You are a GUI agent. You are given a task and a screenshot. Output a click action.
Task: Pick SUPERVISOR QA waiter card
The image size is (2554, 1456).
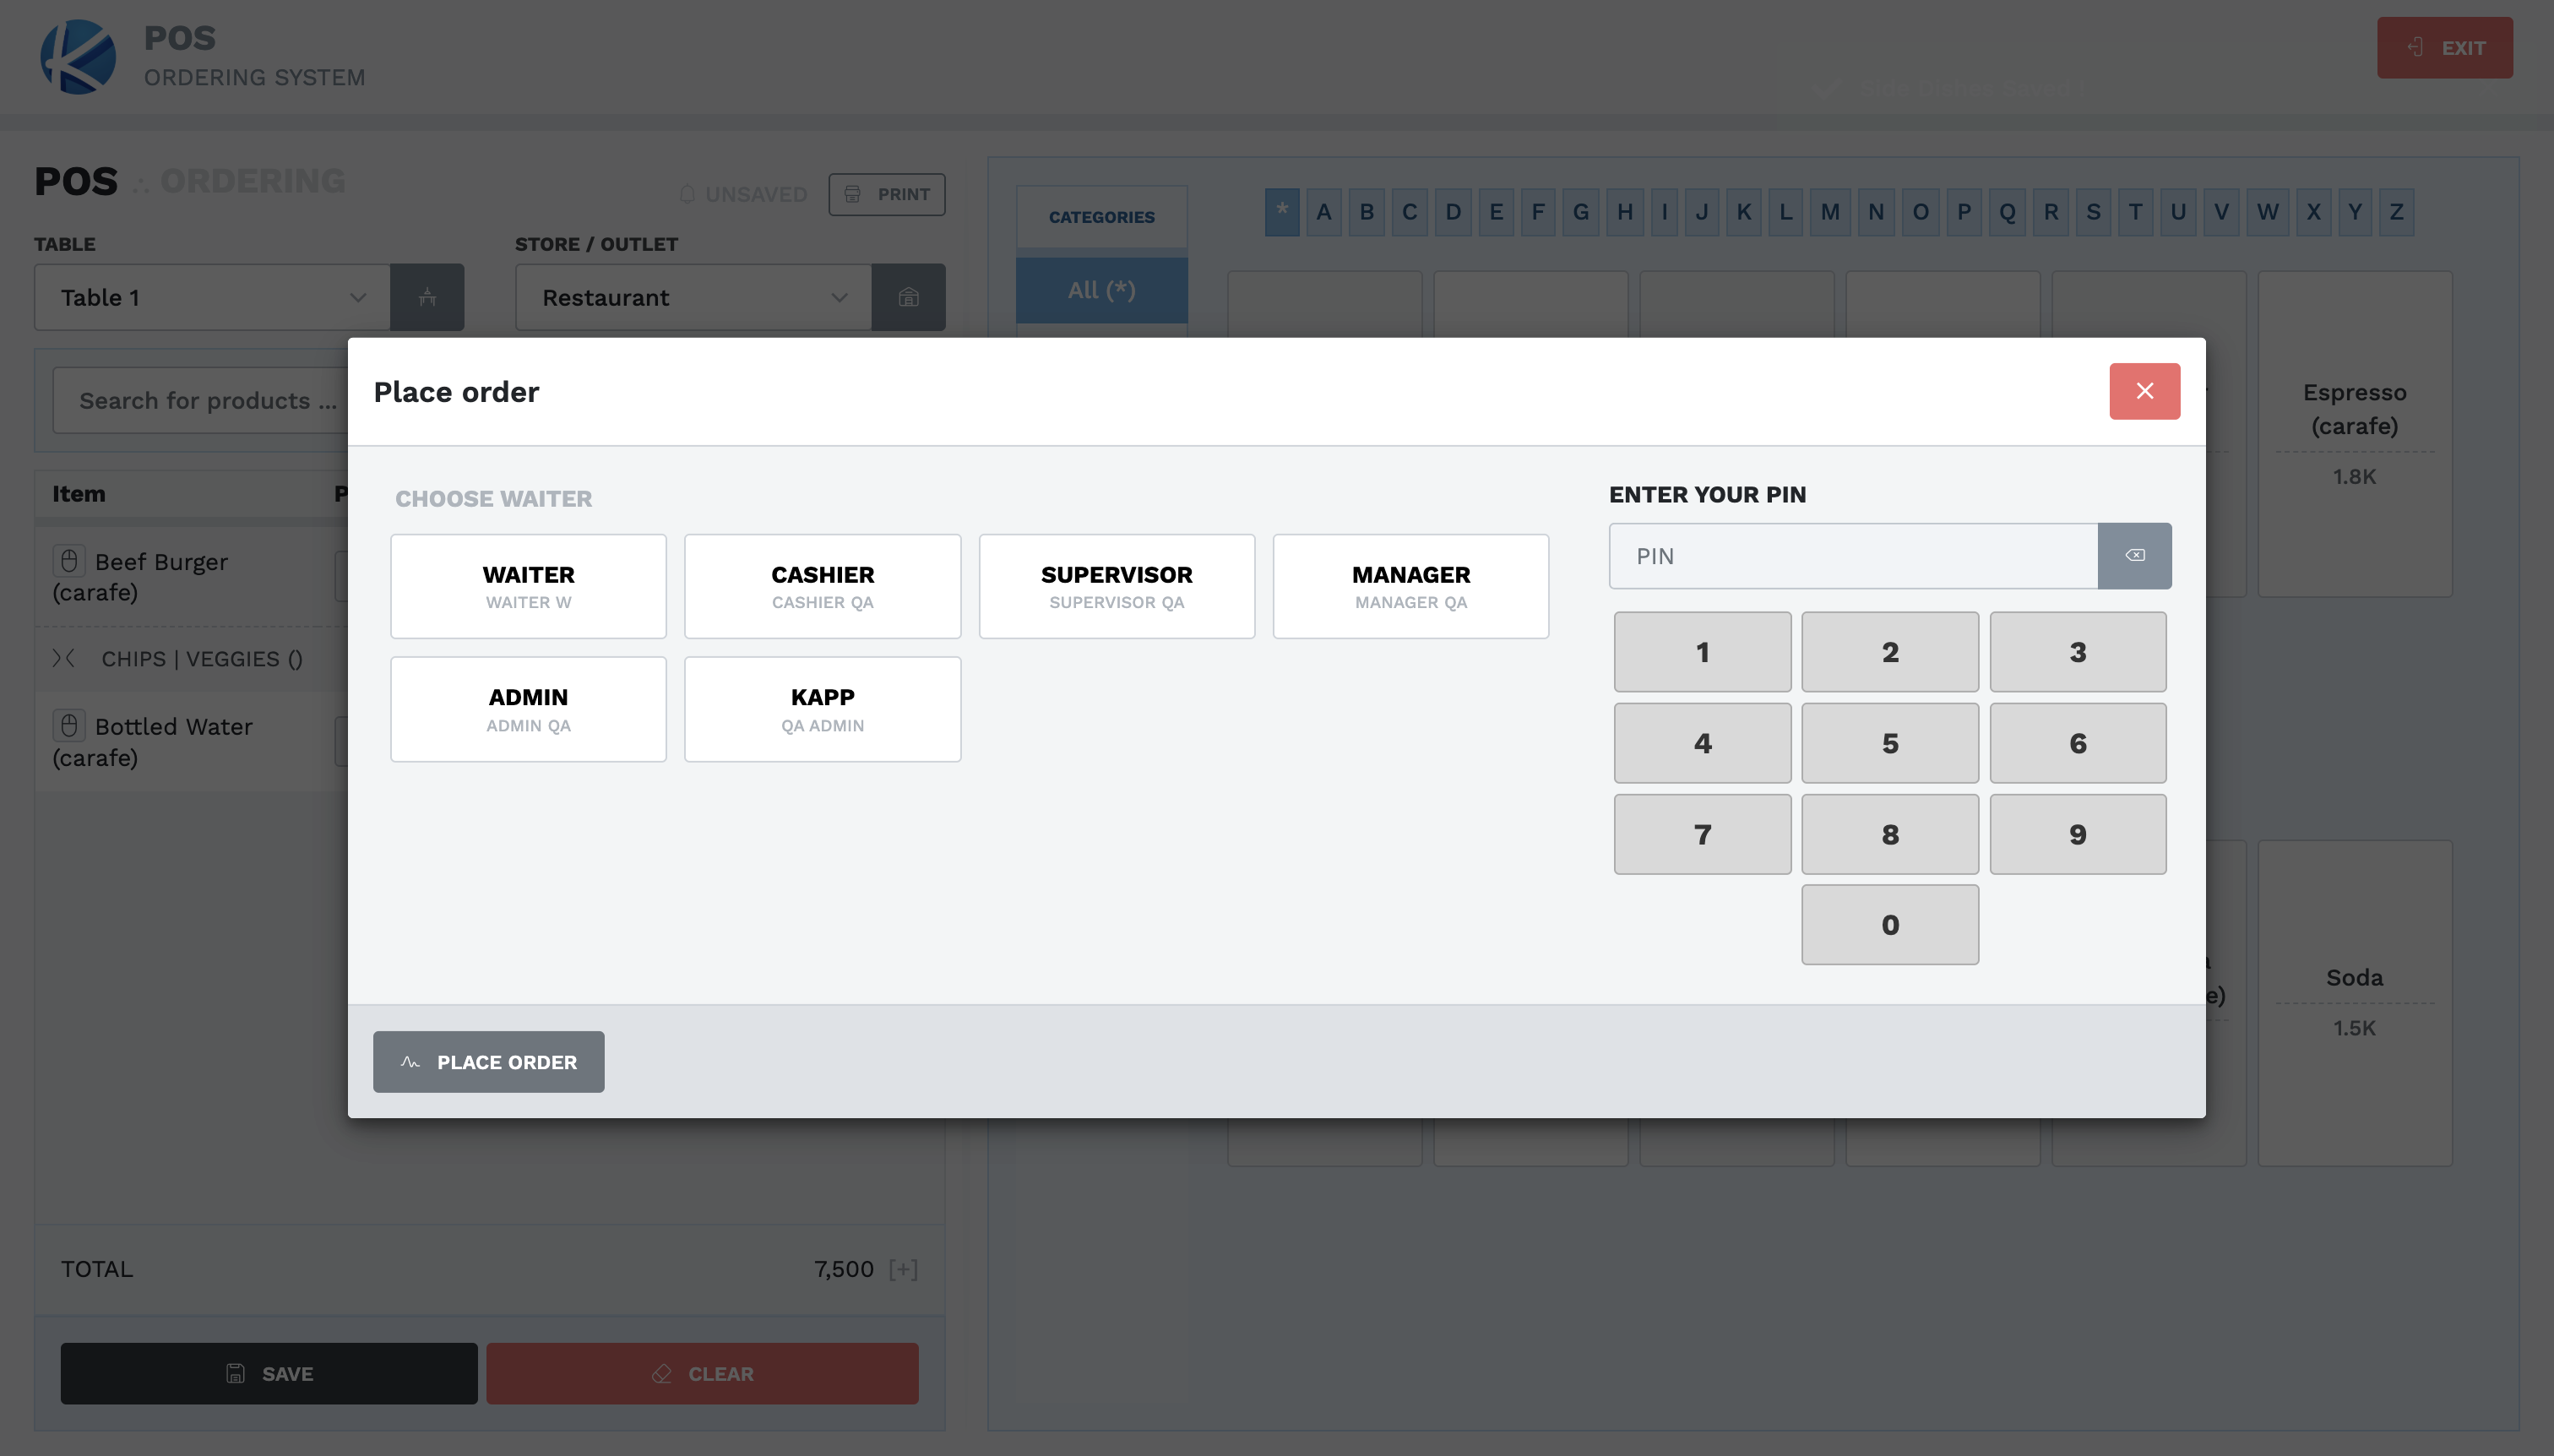tap(1116, 586)
